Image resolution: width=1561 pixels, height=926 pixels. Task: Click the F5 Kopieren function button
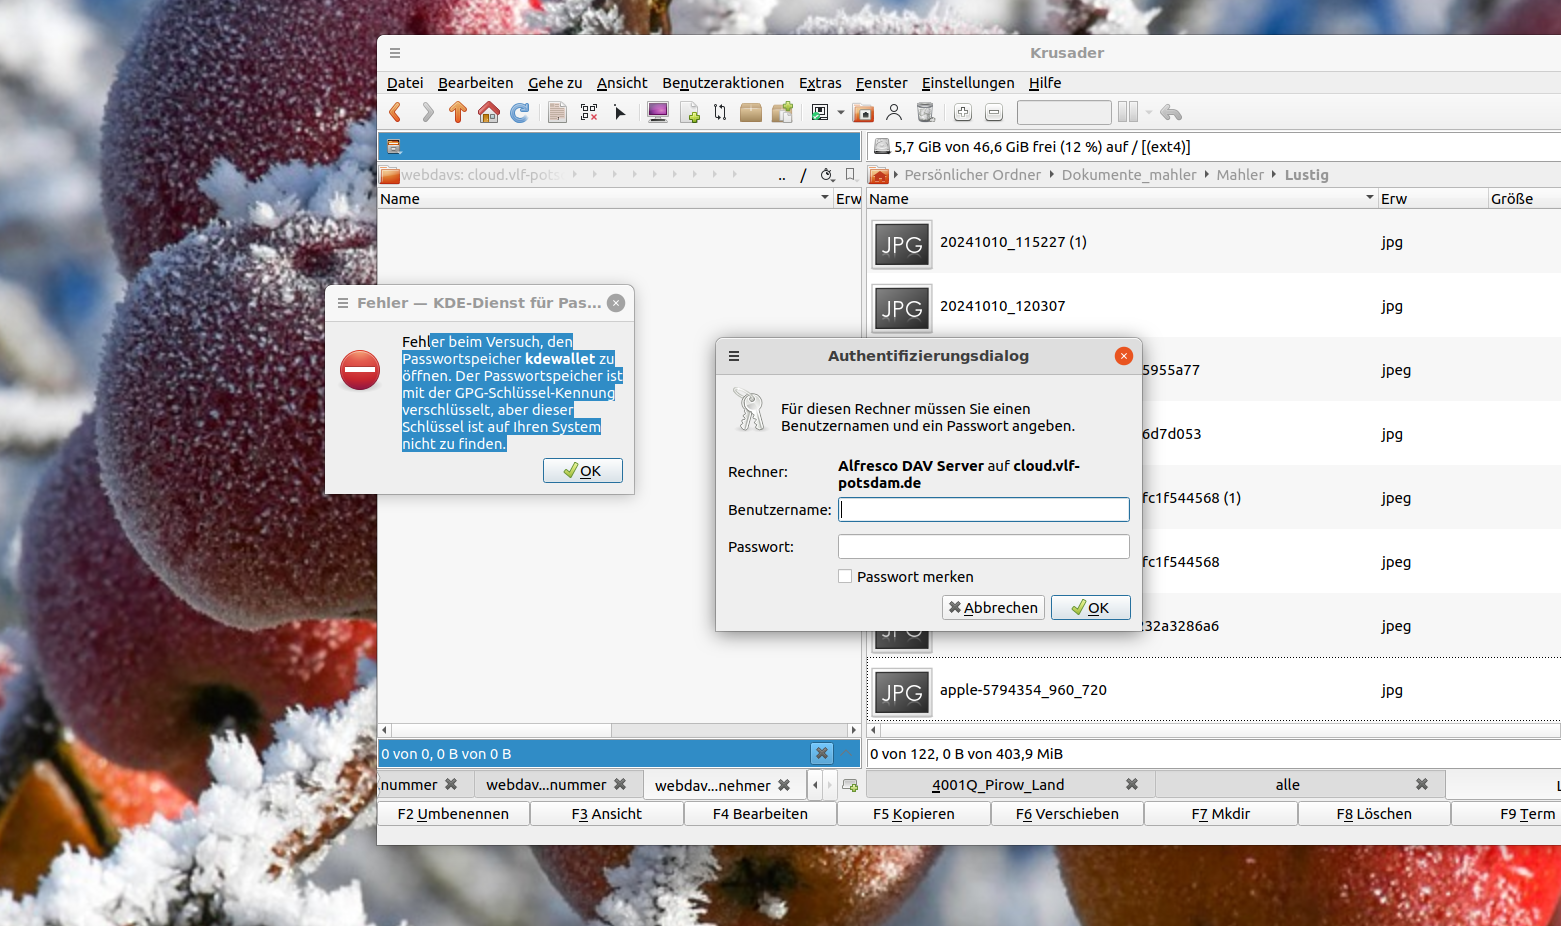click(x=913, y=814)
